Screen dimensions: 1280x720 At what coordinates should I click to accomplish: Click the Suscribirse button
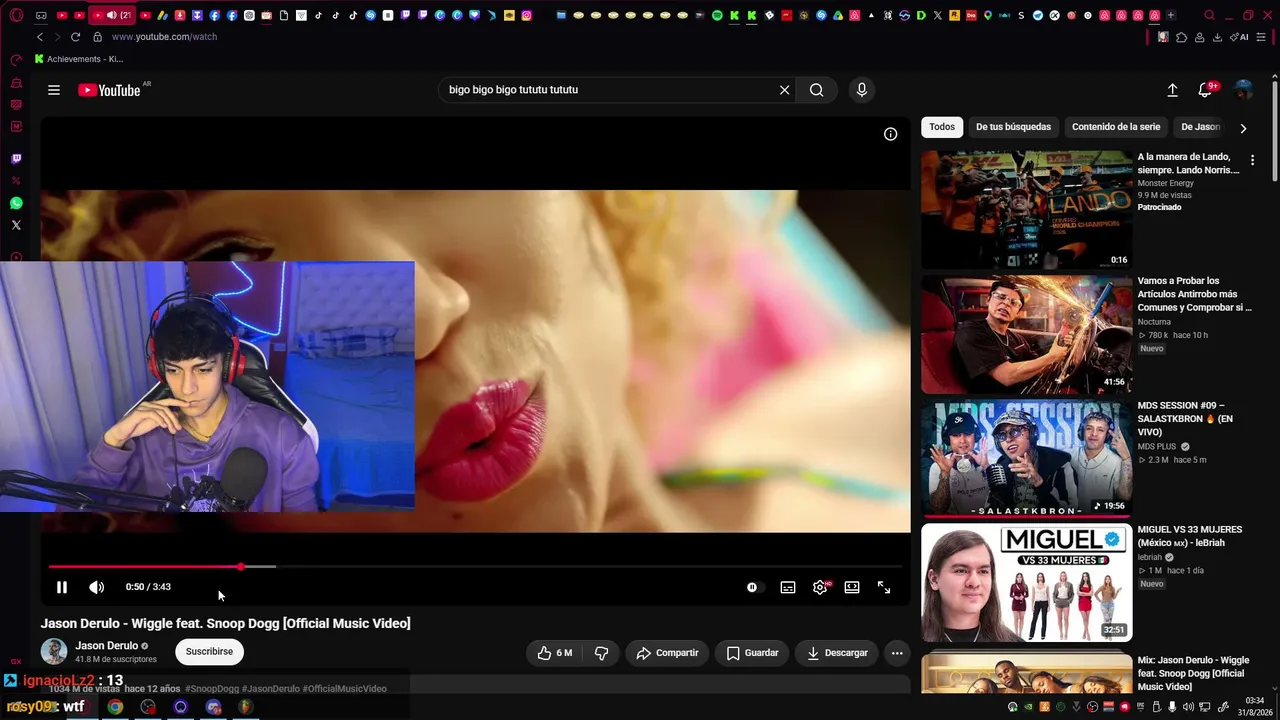[x=209, y=652]
